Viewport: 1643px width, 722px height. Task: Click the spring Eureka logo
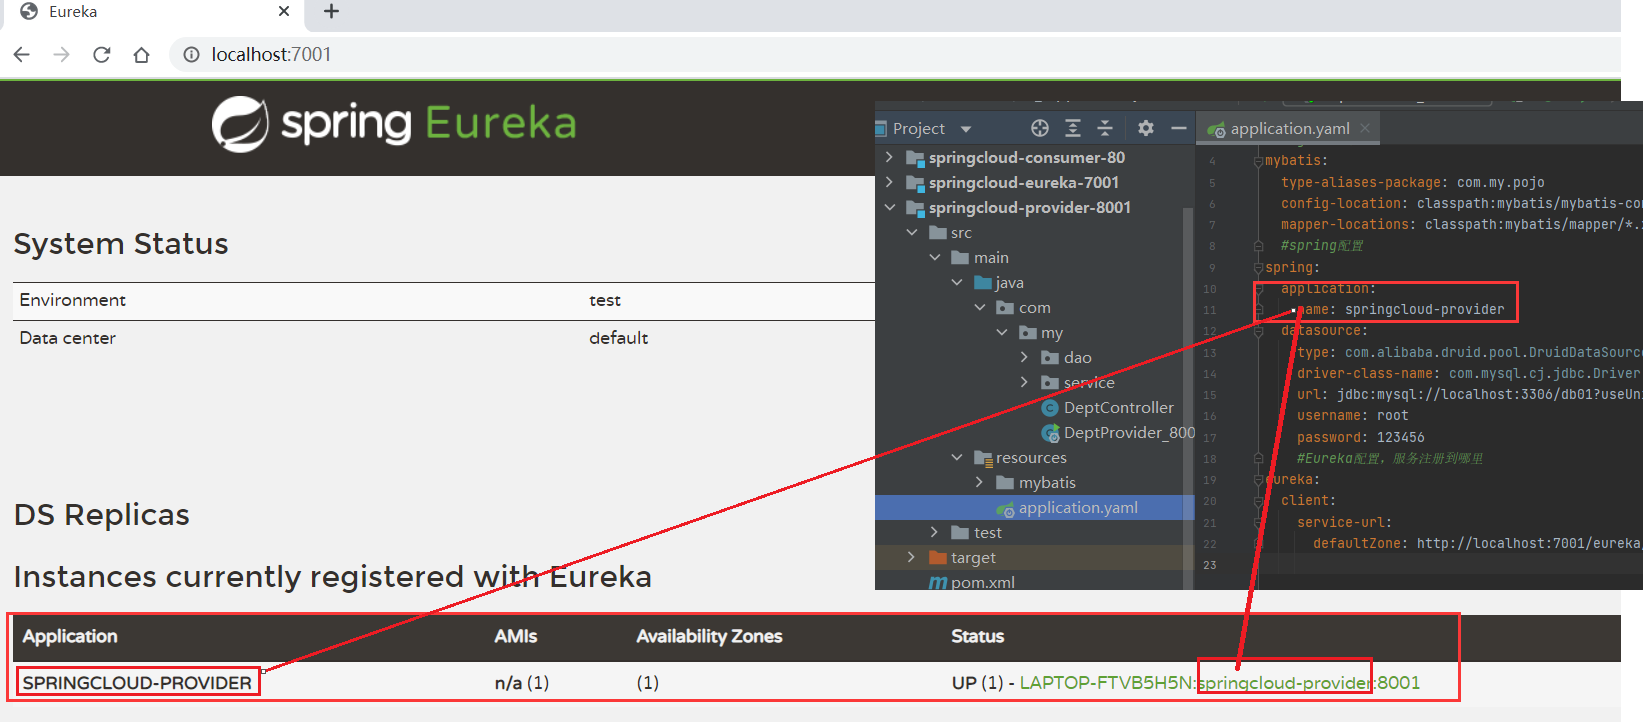(x=394, y=124)
